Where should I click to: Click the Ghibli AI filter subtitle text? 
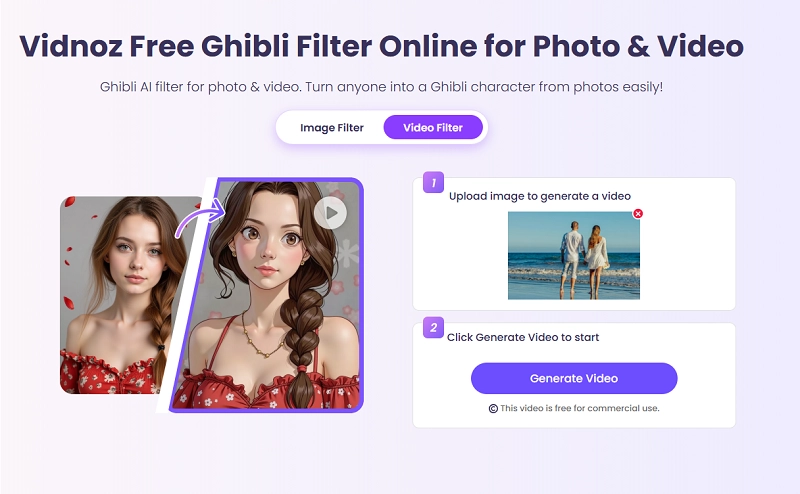[x=381, y=87]
